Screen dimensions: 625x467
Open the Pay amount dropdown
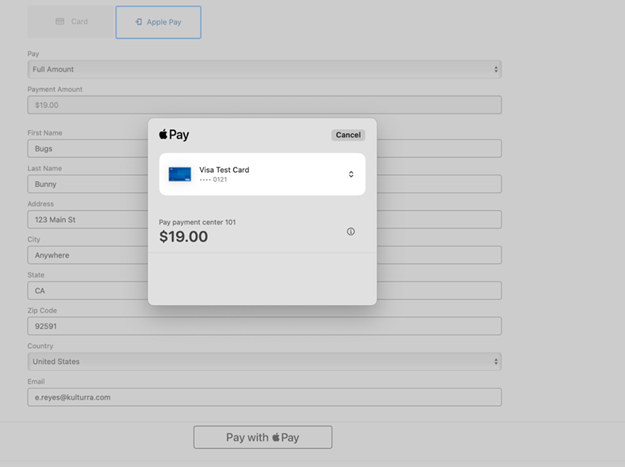pos(264,69)
